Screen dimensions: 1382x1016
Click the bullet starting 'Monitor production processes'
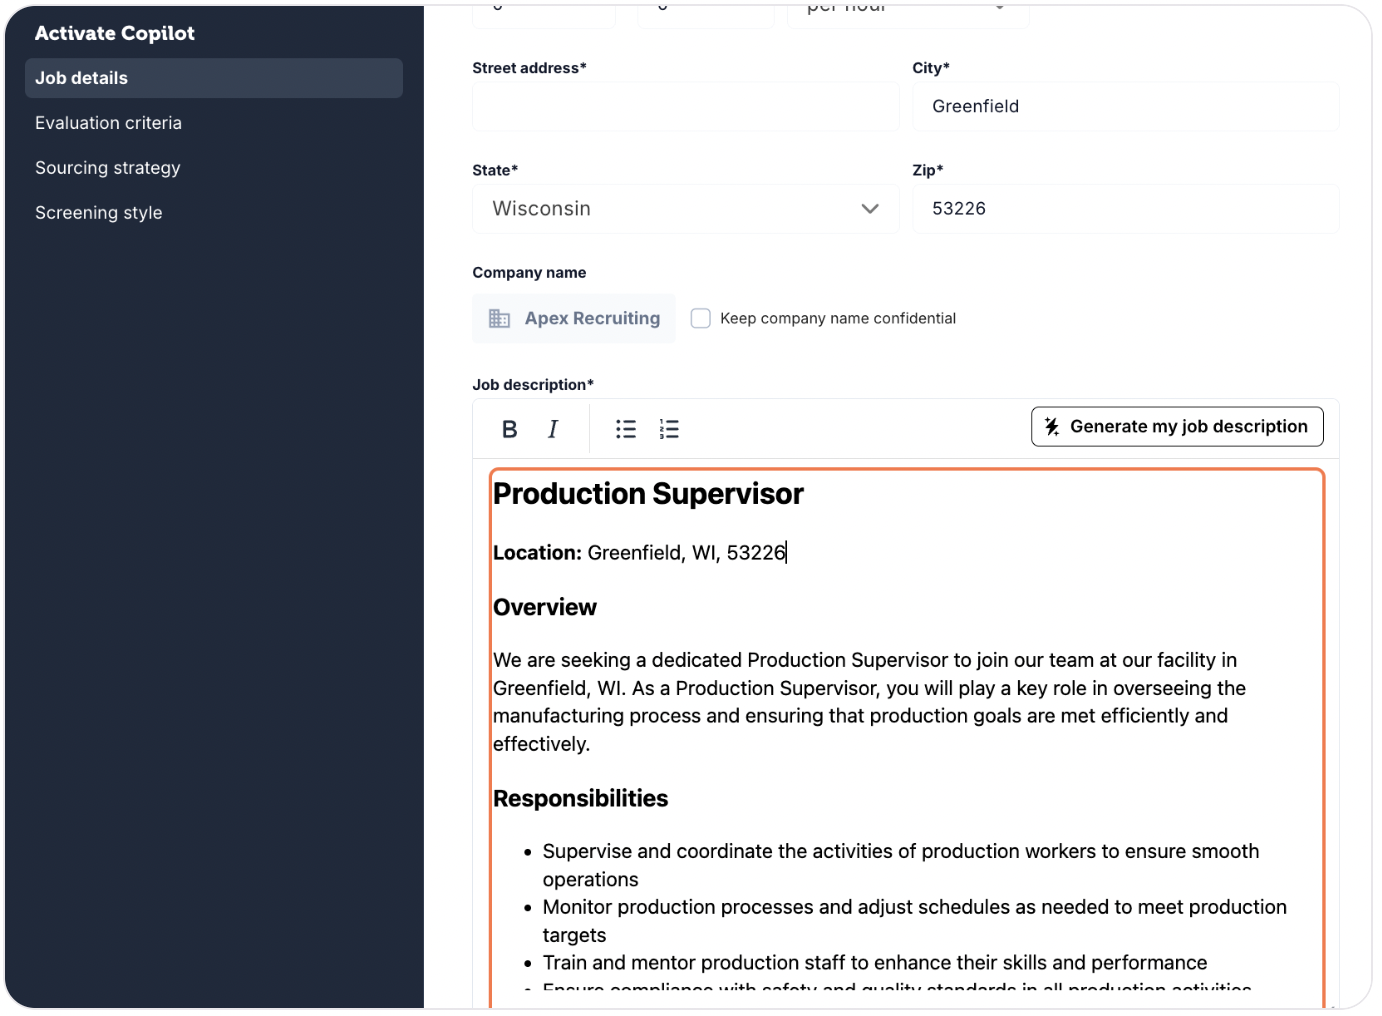(915, 921)
